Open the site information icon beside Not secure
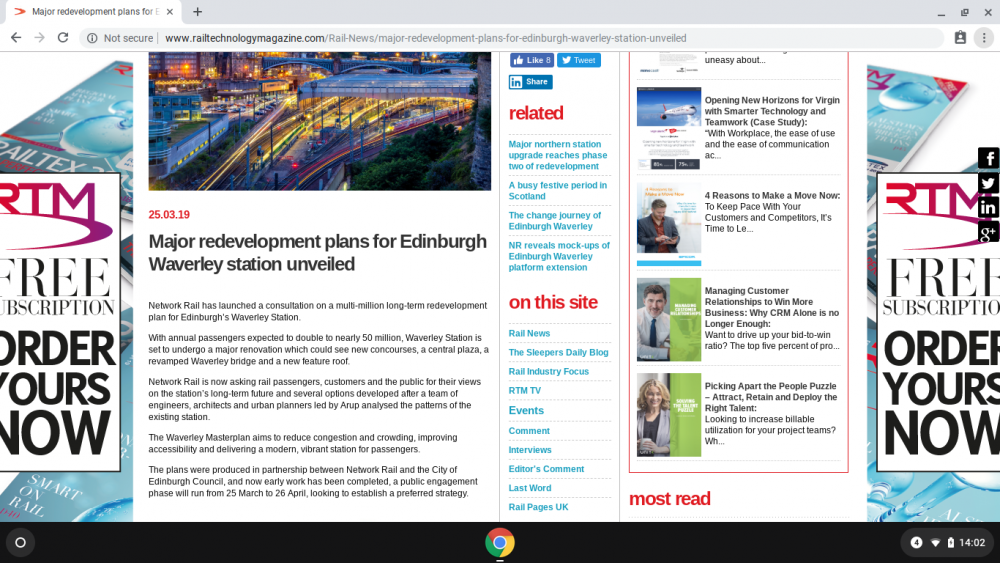Image resolution: width=1000 pixels, height=563 pixels. (x=92, y=38)
